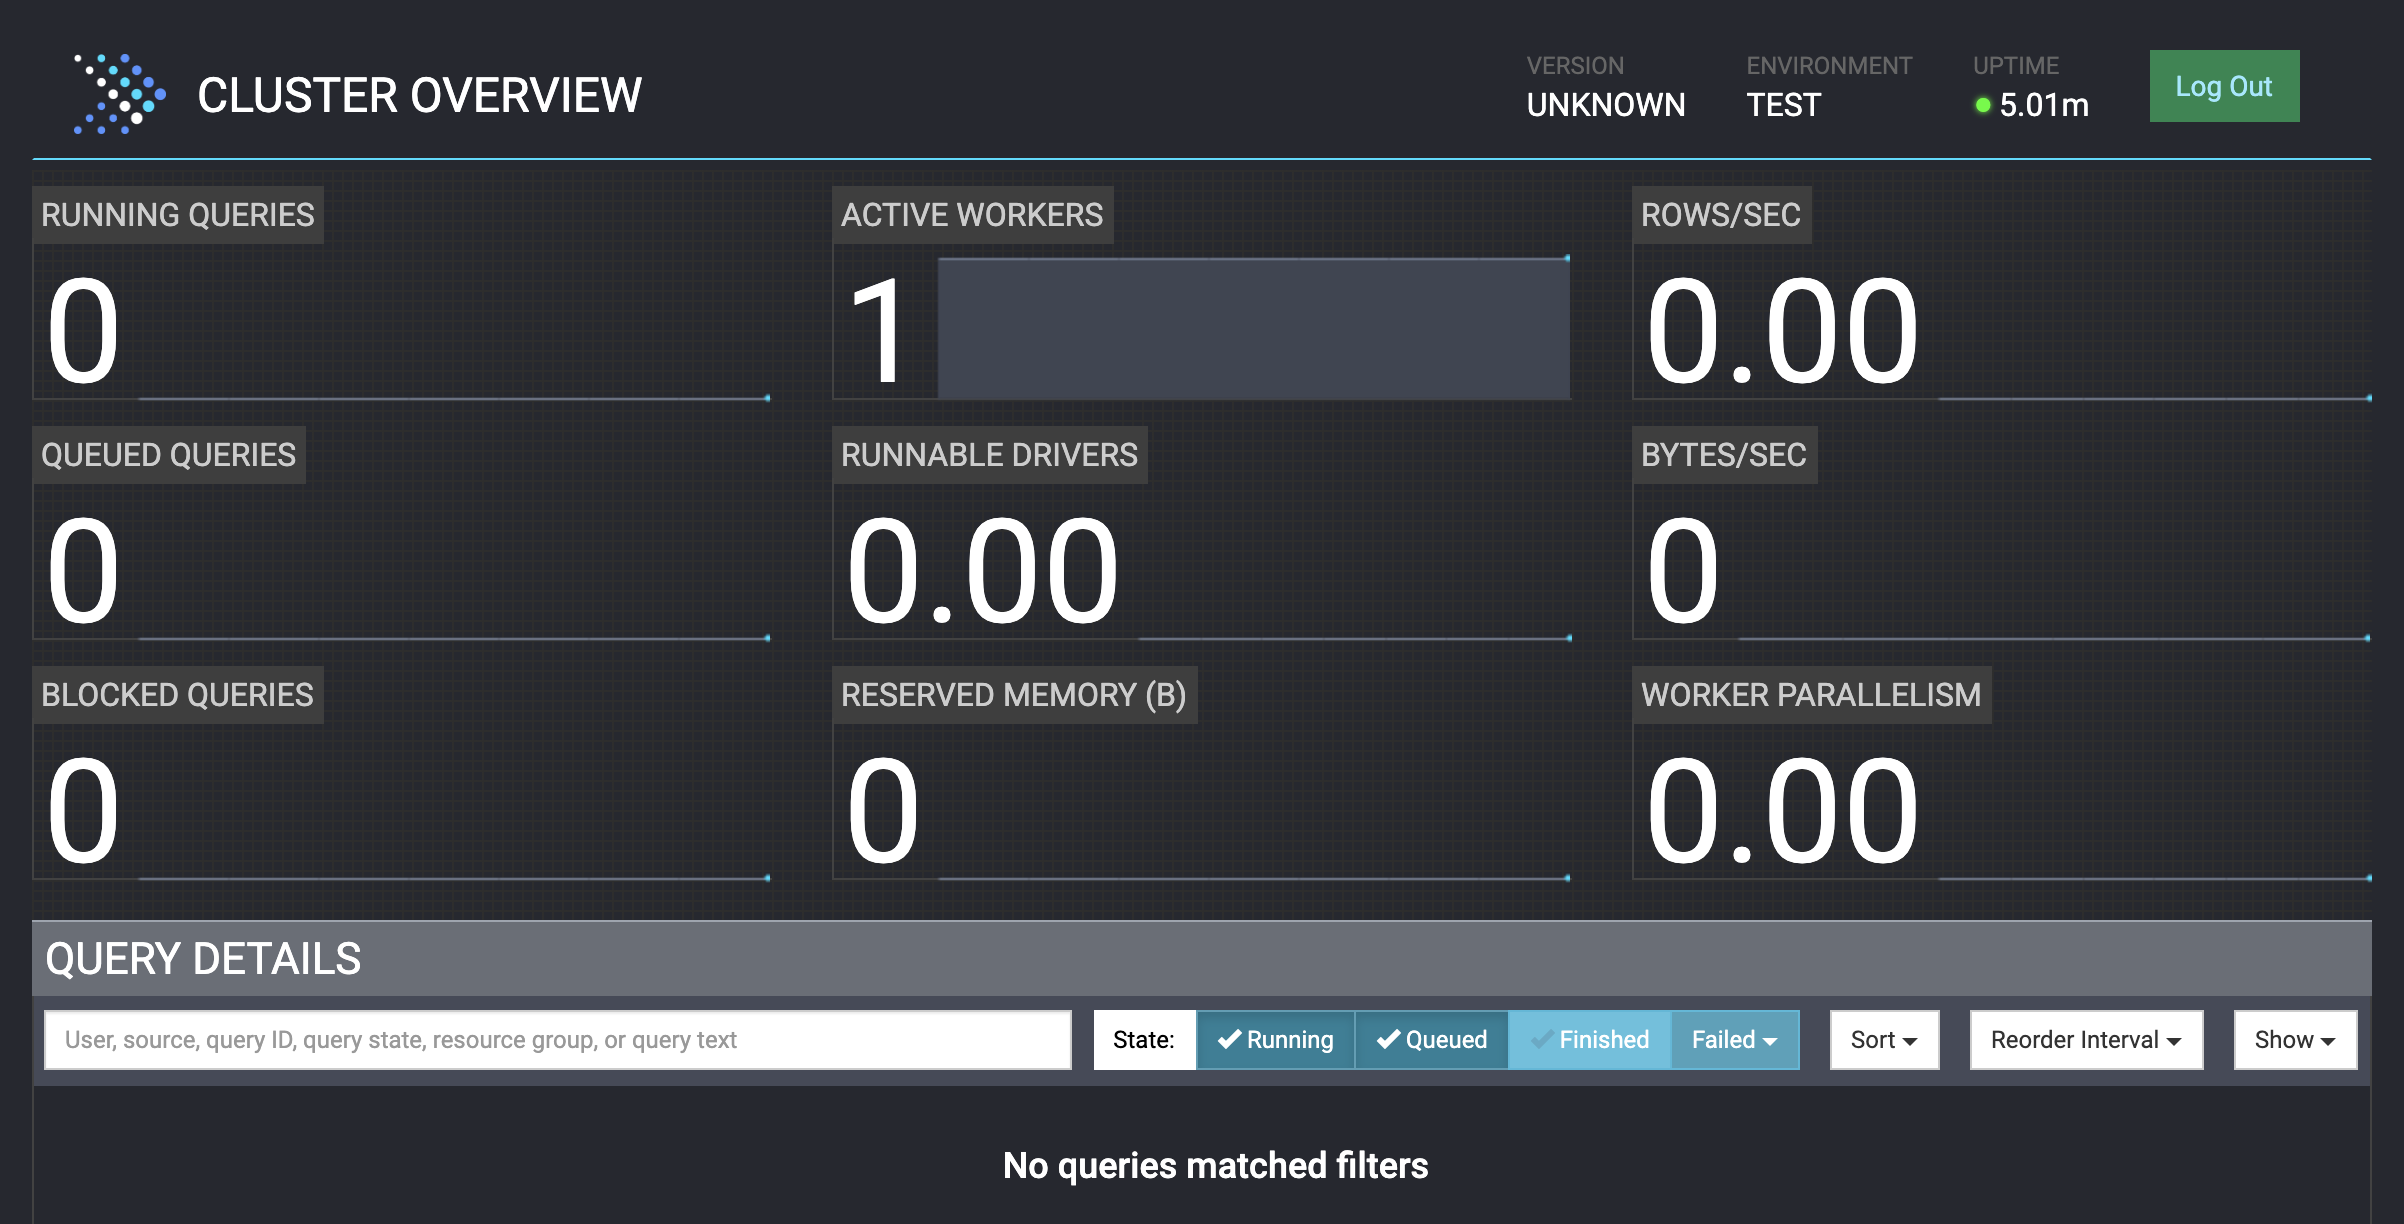The image size is (2404, 1224).
Task: Click the Trino dotted logo icon
Action: 119,94
